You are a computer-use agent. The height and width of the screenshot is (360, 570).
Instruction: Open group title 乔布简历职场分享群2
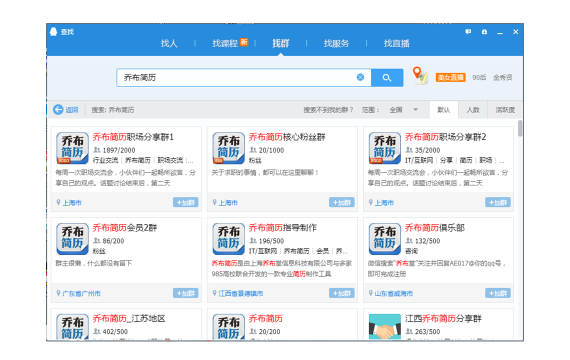pos(446,137)
